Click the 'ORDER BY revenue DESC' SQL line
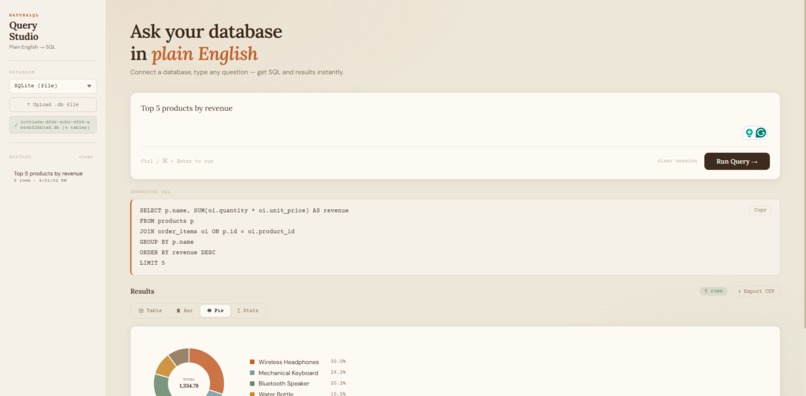Viewport: 806px width, 396px height. 177,253
